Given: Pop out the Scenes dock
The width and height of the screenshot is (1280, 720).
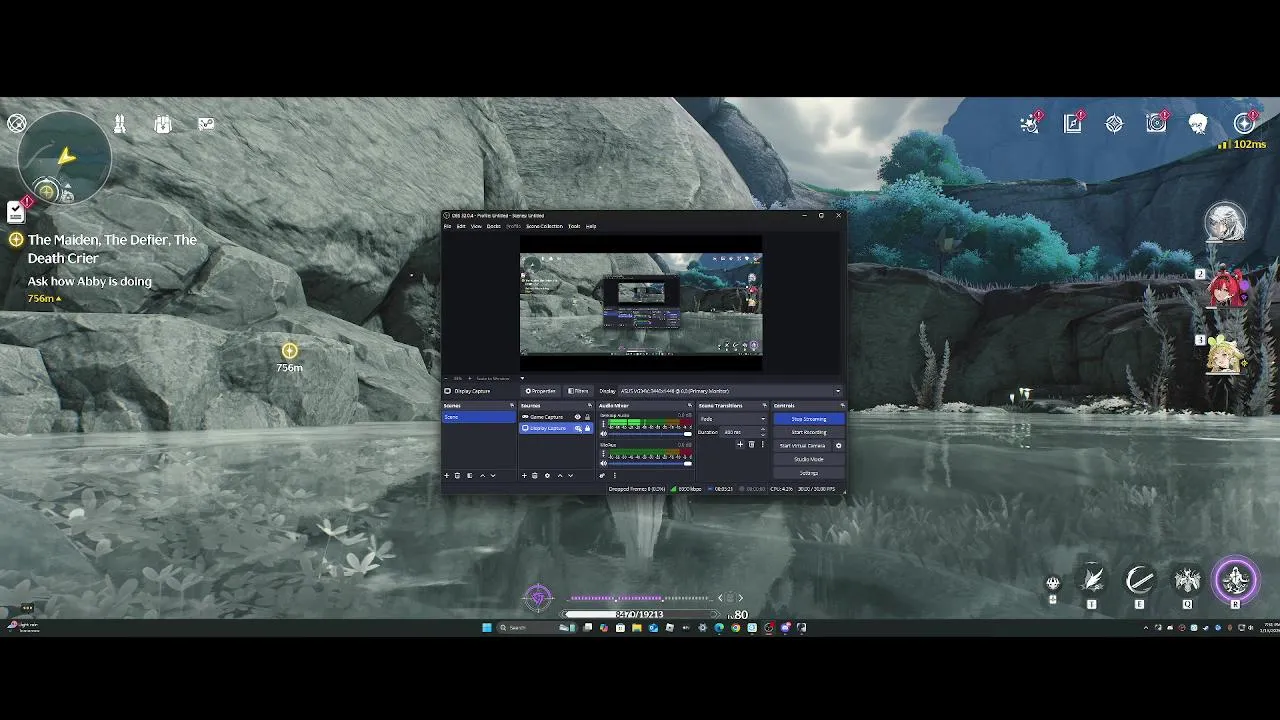Looking at the screenshot, I should [512, 405].
